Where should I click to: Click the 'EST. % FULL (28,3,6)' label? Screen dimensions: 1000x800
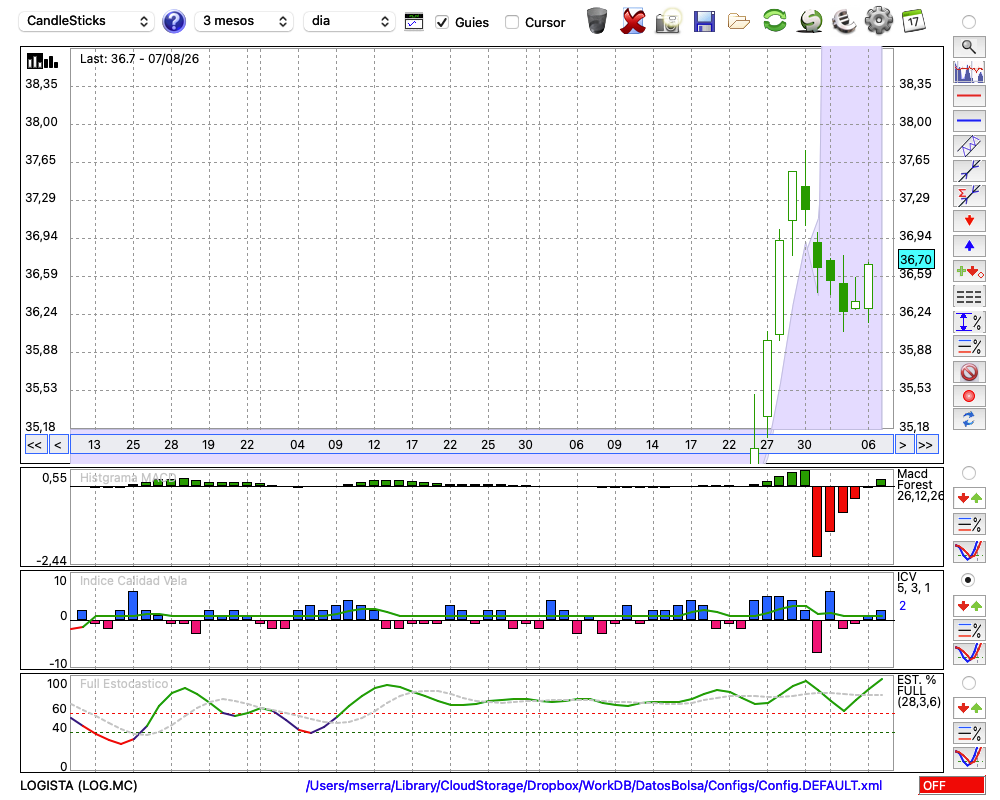click(918, 691)
